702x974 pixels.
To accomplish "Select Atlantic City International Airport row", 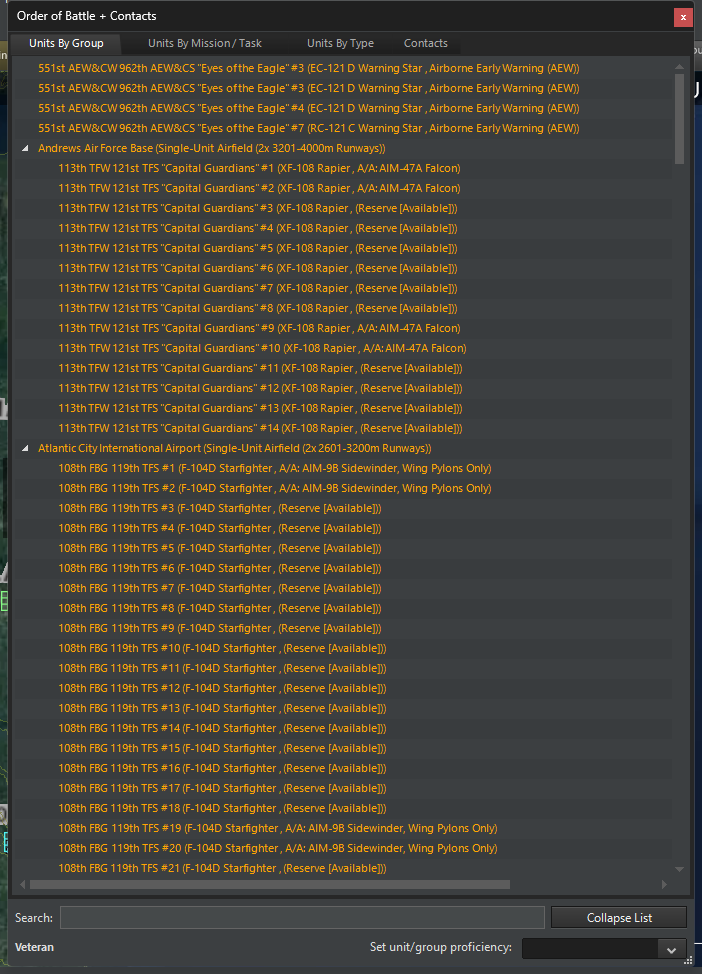I will pyautogui.click(x=234, y=448).
